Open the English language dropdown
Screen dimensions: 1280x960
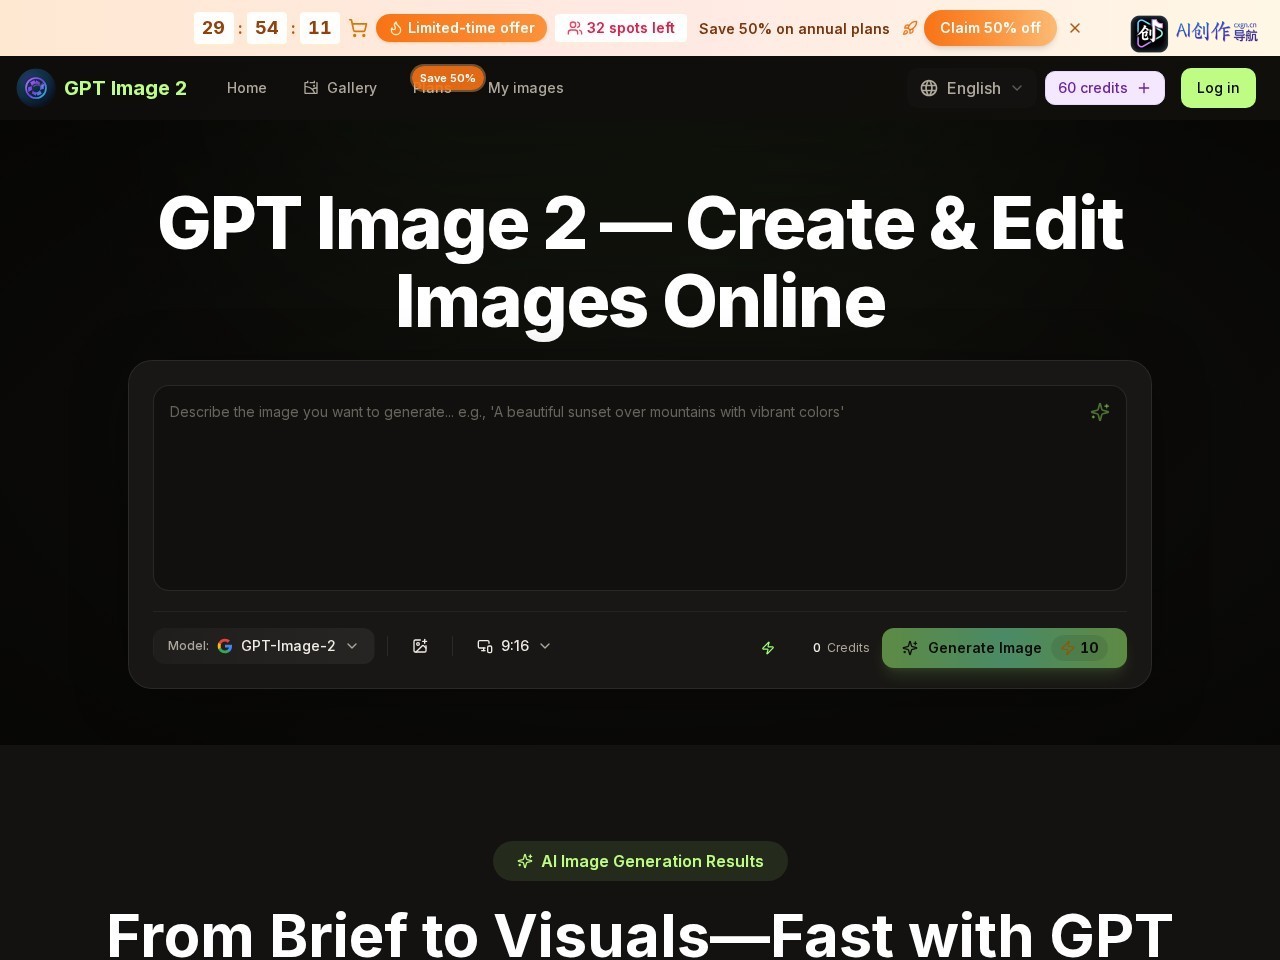(972, 88)
